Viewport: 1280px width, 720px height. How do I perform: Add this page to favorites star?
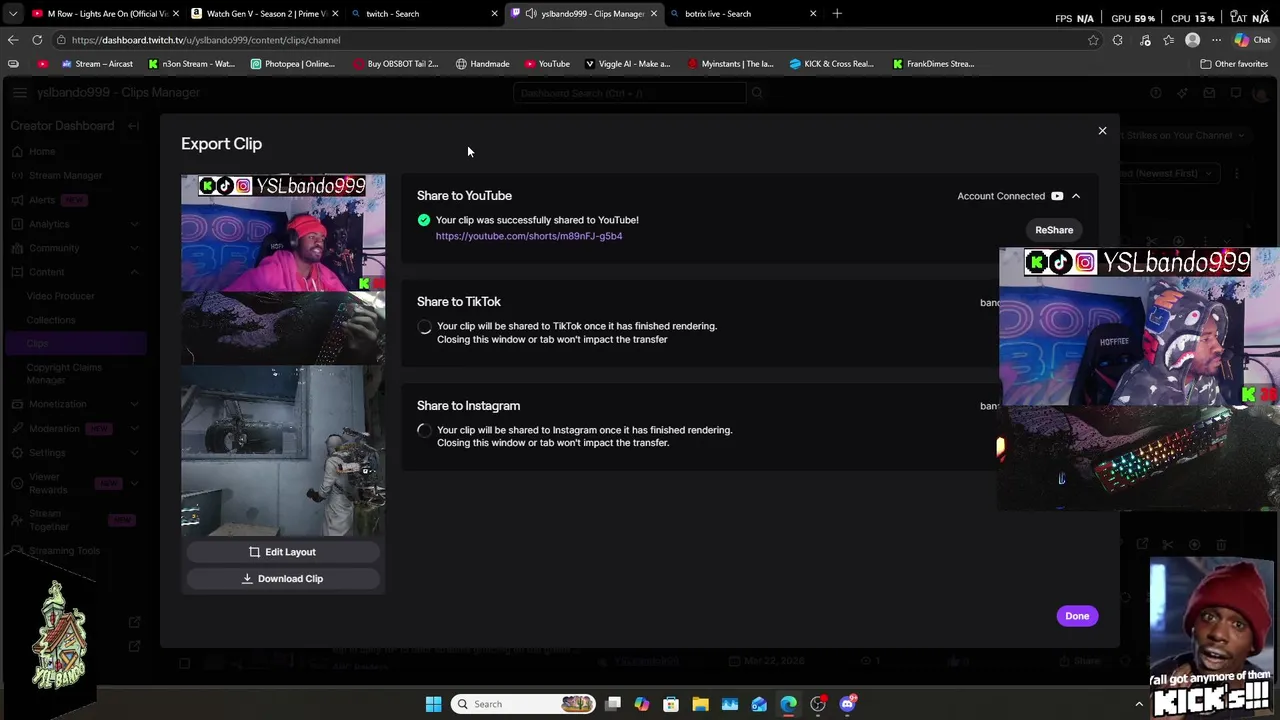click(x=1093, y=40)
